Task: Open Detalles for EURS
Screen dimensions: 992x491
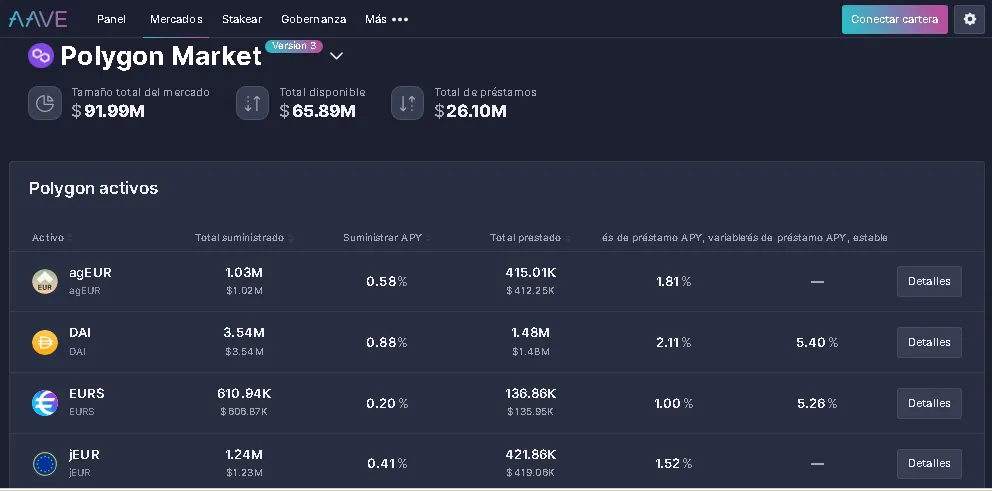Action: 929,403
